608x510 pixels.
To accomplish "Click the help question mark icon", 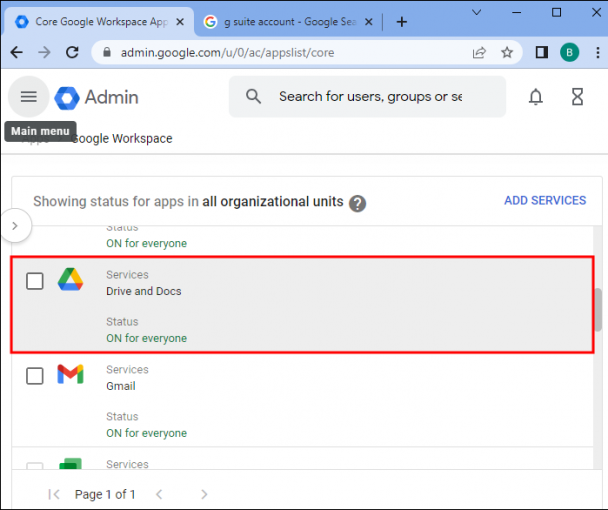I will (x=357, y=203).
